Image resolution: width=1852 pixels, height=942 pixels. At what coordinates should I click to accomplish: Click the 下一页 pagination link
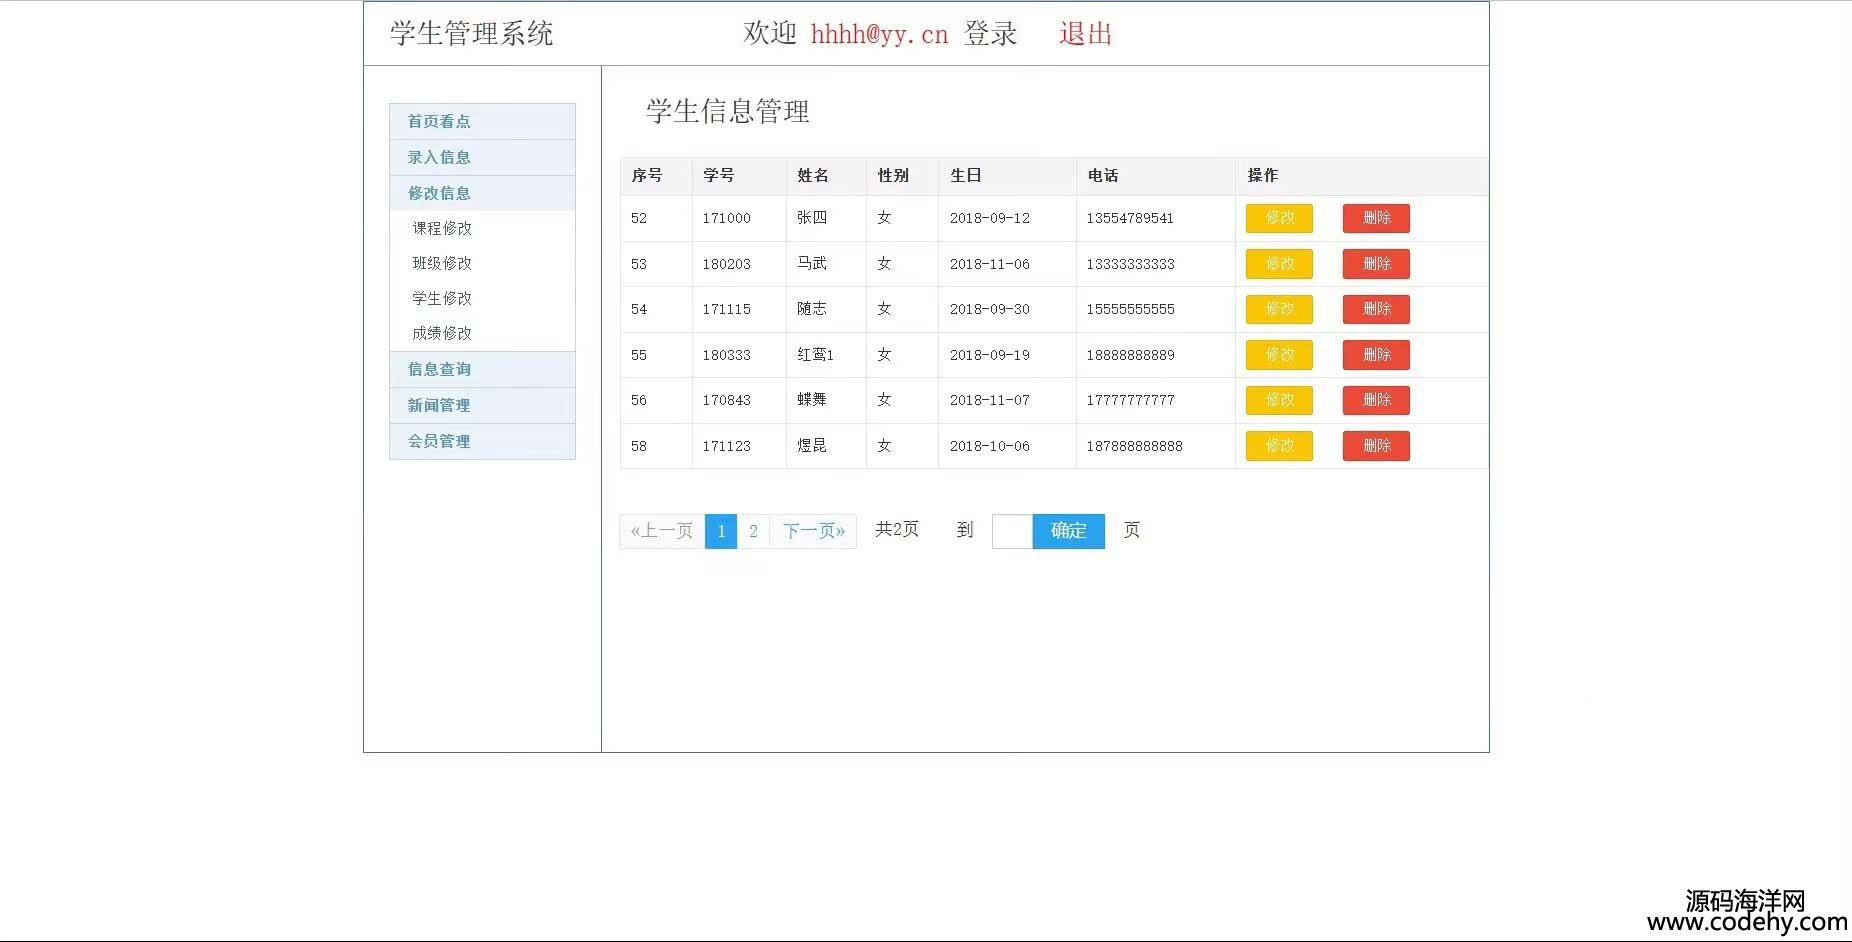click(813, 531)
